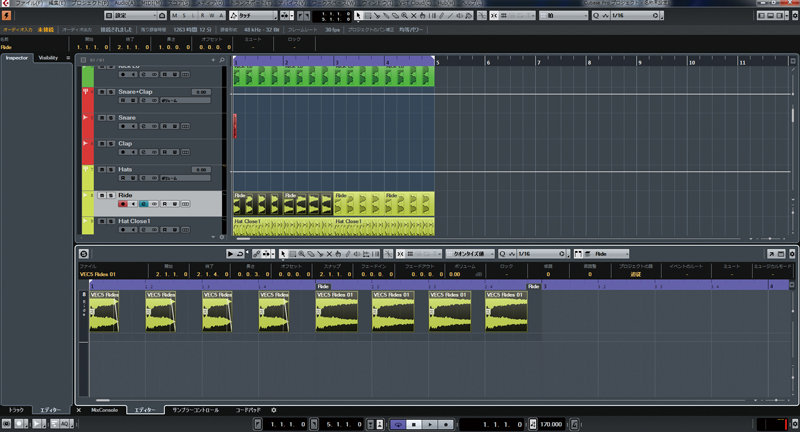Open the MixConsole tab in lower zone
This screenshot has width=800, height=432.
105,410
